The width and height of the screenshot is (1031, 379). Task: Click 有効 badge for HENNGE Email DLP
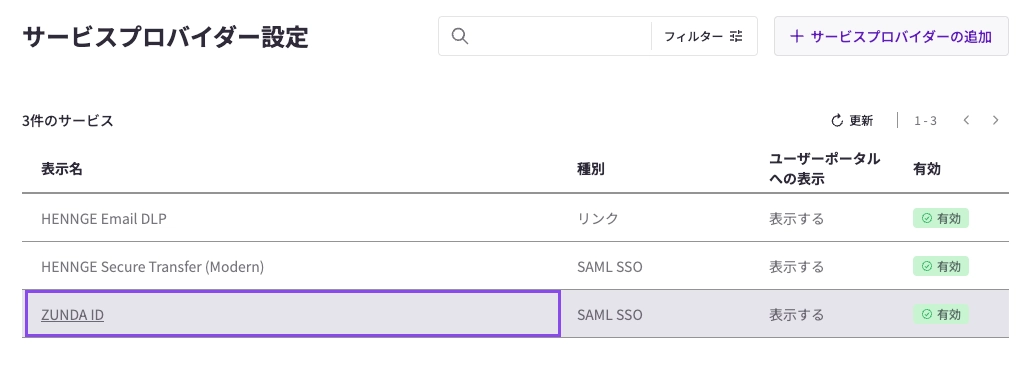click(x=941, y=218)
